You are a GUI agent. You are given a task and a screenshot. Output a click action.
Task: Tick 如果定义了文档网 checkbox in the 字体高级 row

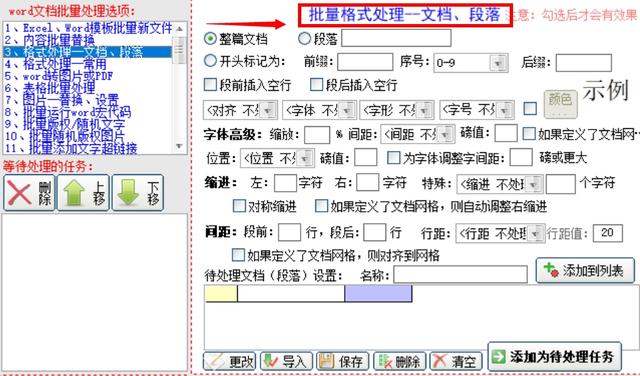[x=529, y=133]
